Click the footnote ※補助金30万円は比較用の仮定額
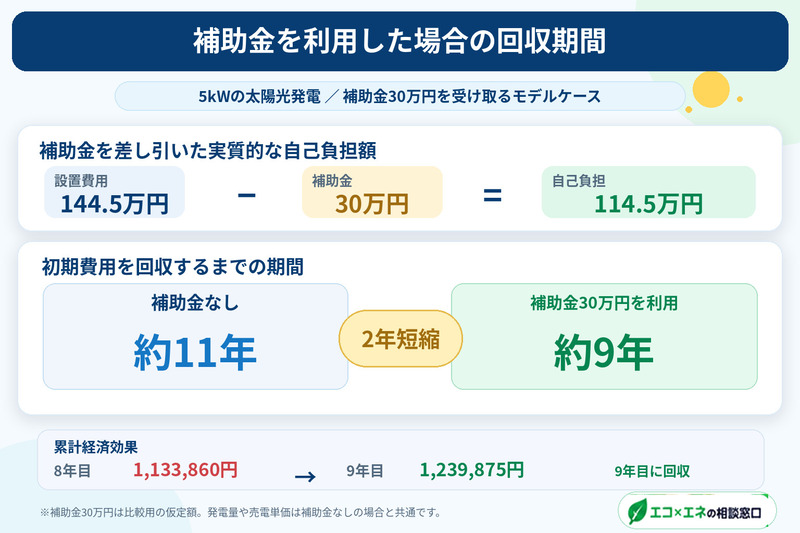 pos(240,512)
